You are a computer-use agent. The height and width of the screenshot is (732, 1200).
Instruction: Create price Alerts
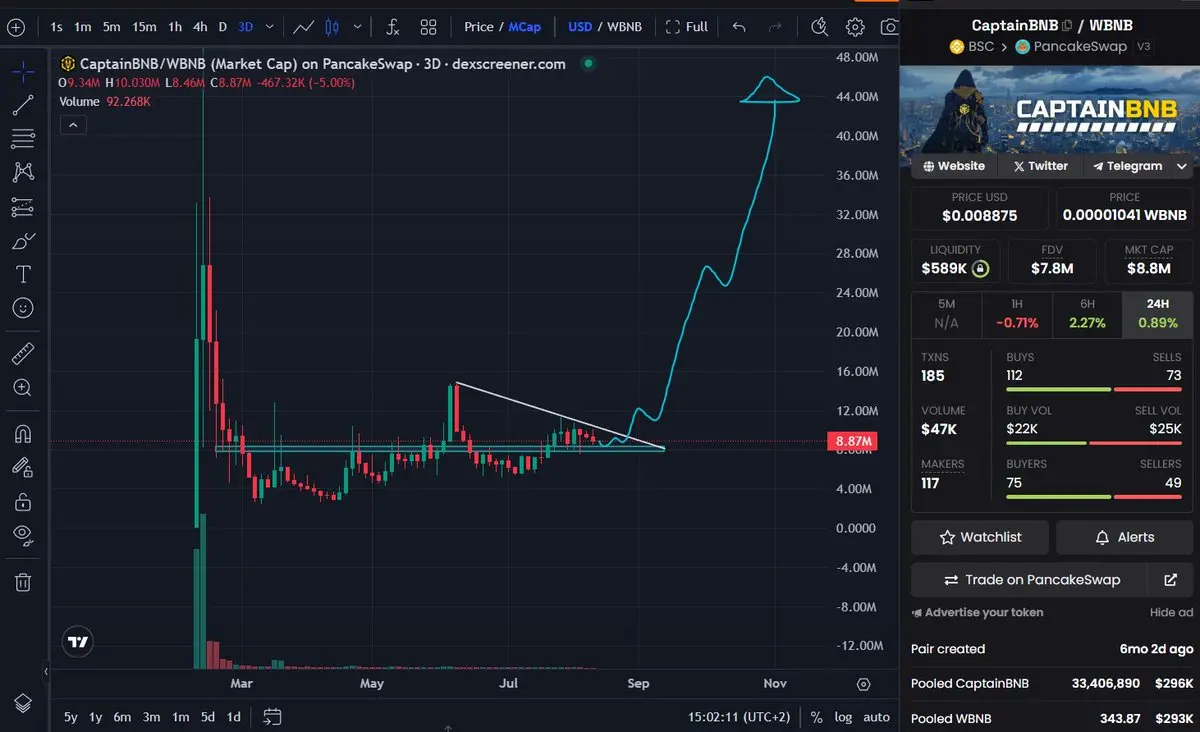click(x=1124, y=537)
